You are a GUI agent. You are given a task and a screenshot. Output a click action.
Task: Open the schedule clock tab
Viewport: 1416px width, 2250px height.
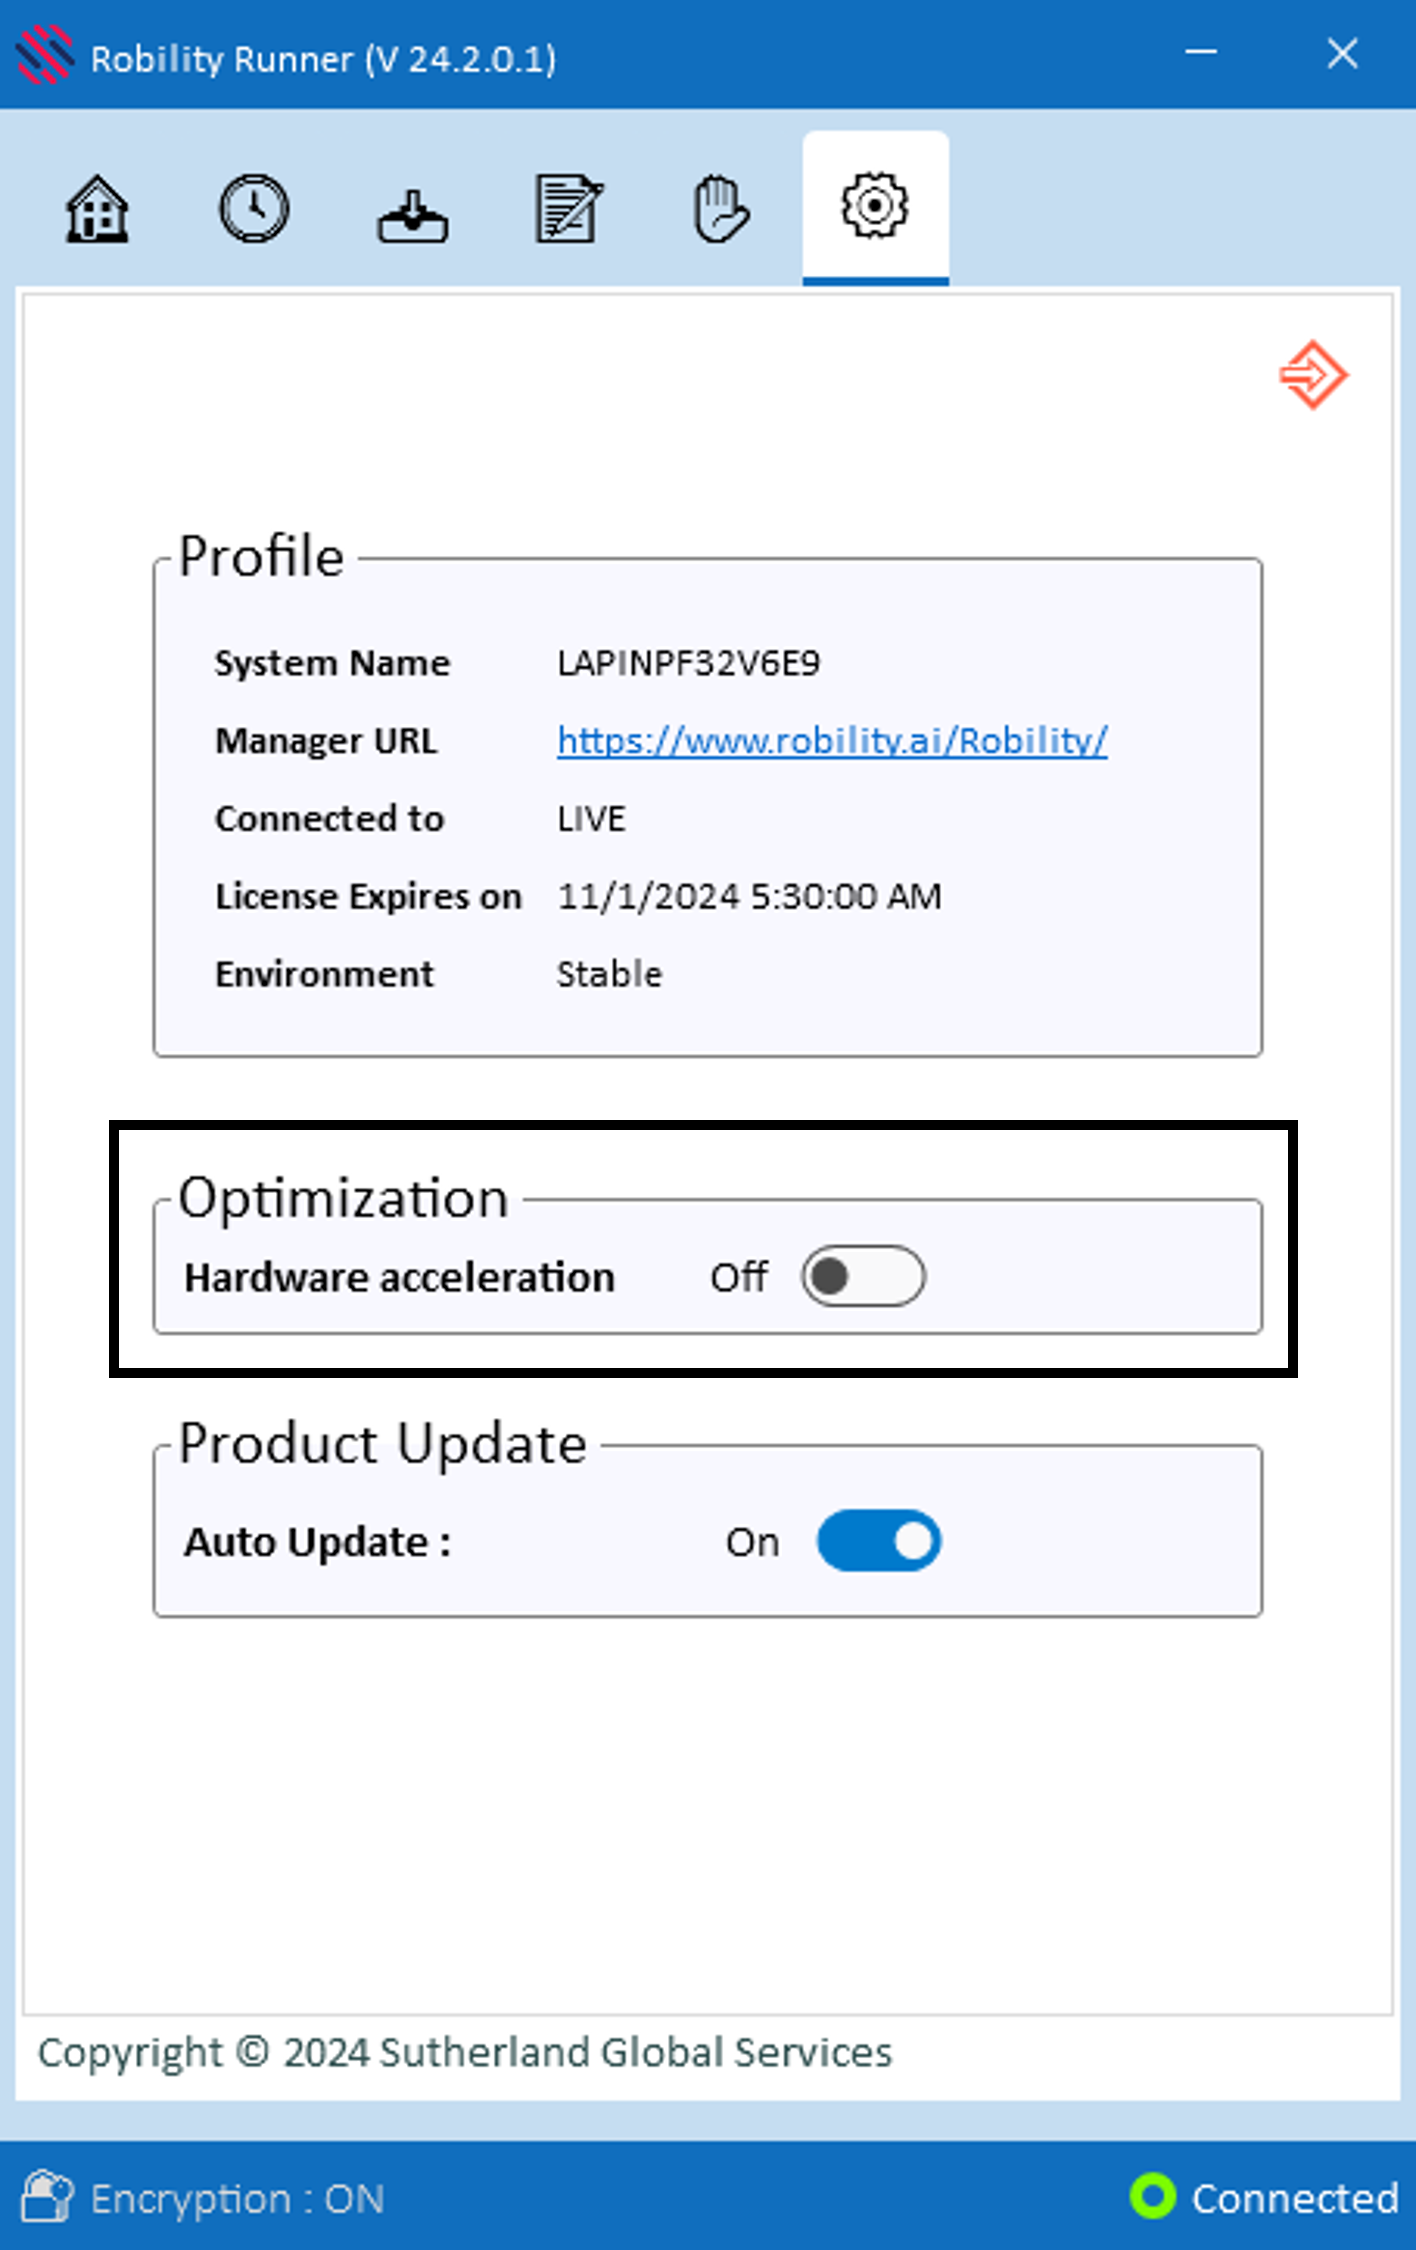[x=254, y=208]
